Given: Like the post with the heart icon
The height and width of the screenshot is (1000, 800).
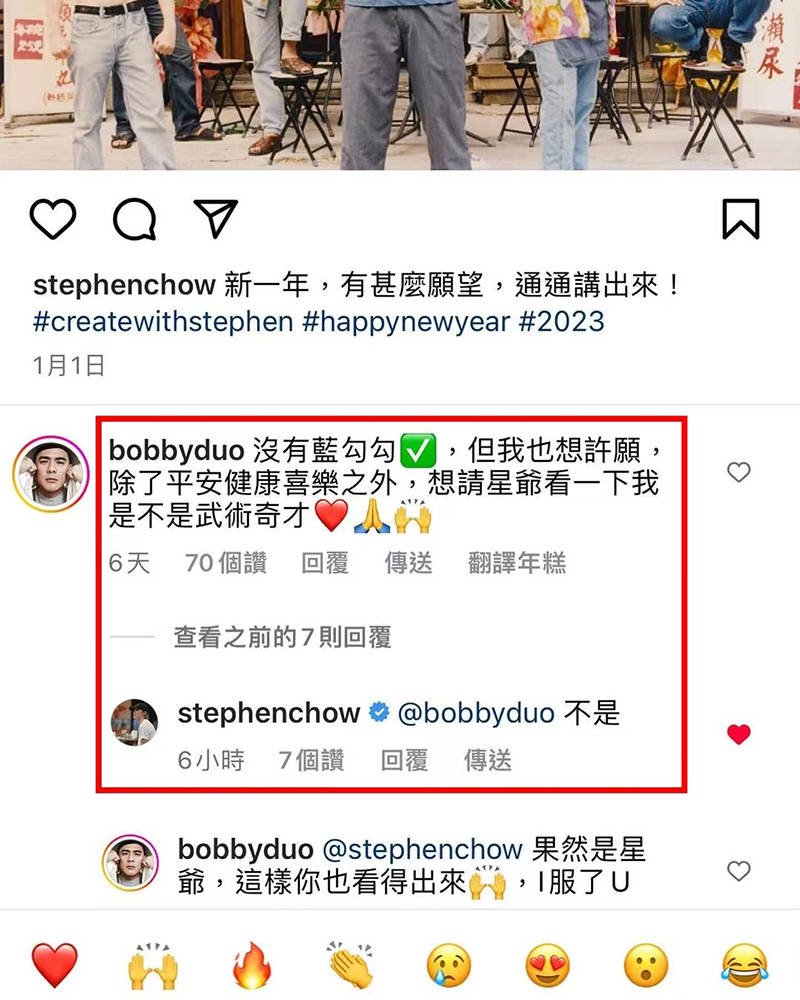Looking at the screenshot, I should tap(53, 219).
